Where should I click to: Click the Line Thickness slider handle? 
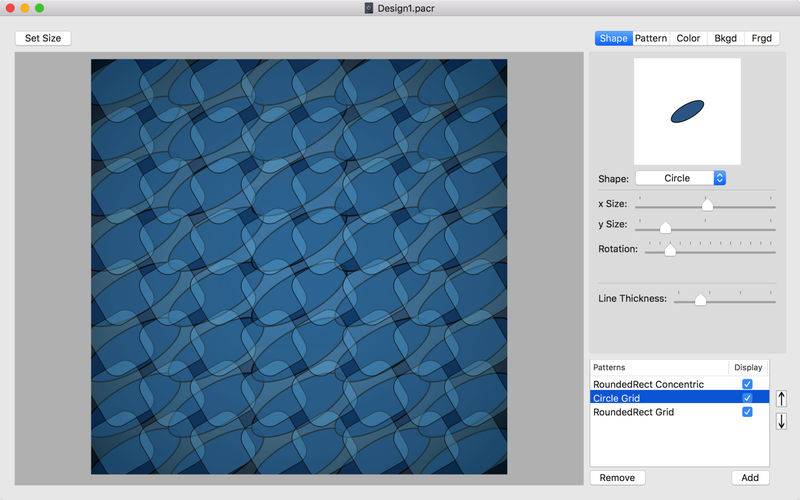click(701, 300)
